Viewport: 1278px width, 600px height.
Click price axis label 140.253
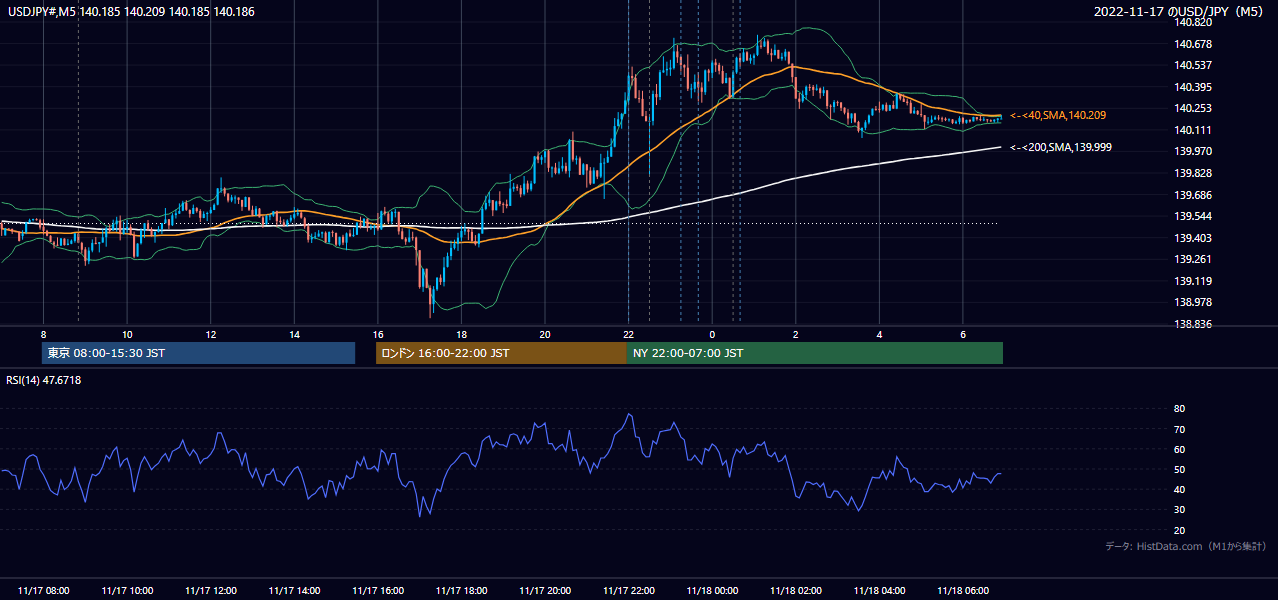click(1194, 109)
